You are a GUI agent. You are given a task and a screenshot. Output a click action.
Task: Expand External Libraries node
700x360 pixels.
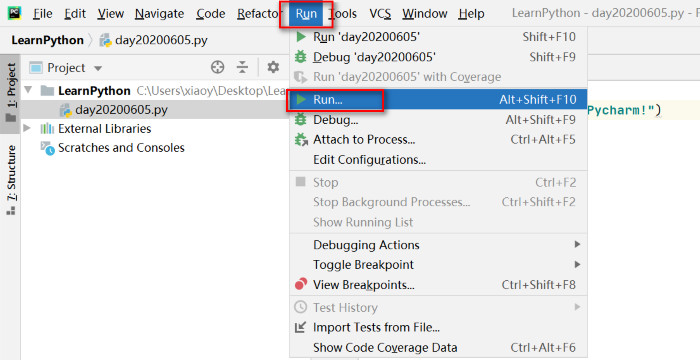click(27, 129)
